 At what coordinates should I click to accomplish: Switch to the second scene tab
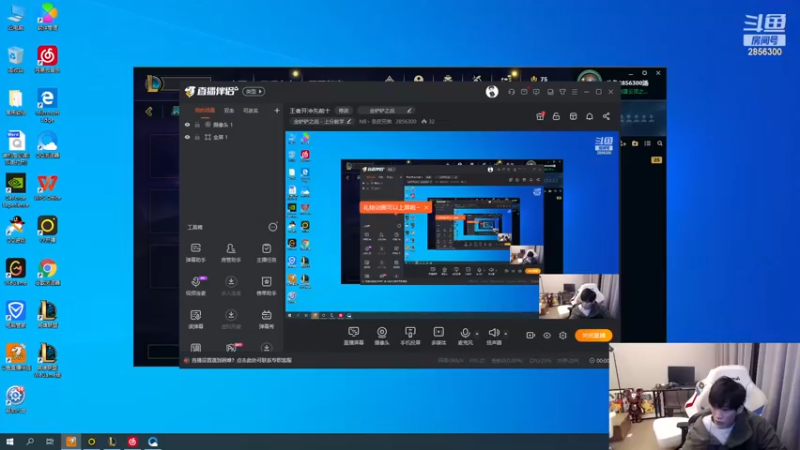229,110
